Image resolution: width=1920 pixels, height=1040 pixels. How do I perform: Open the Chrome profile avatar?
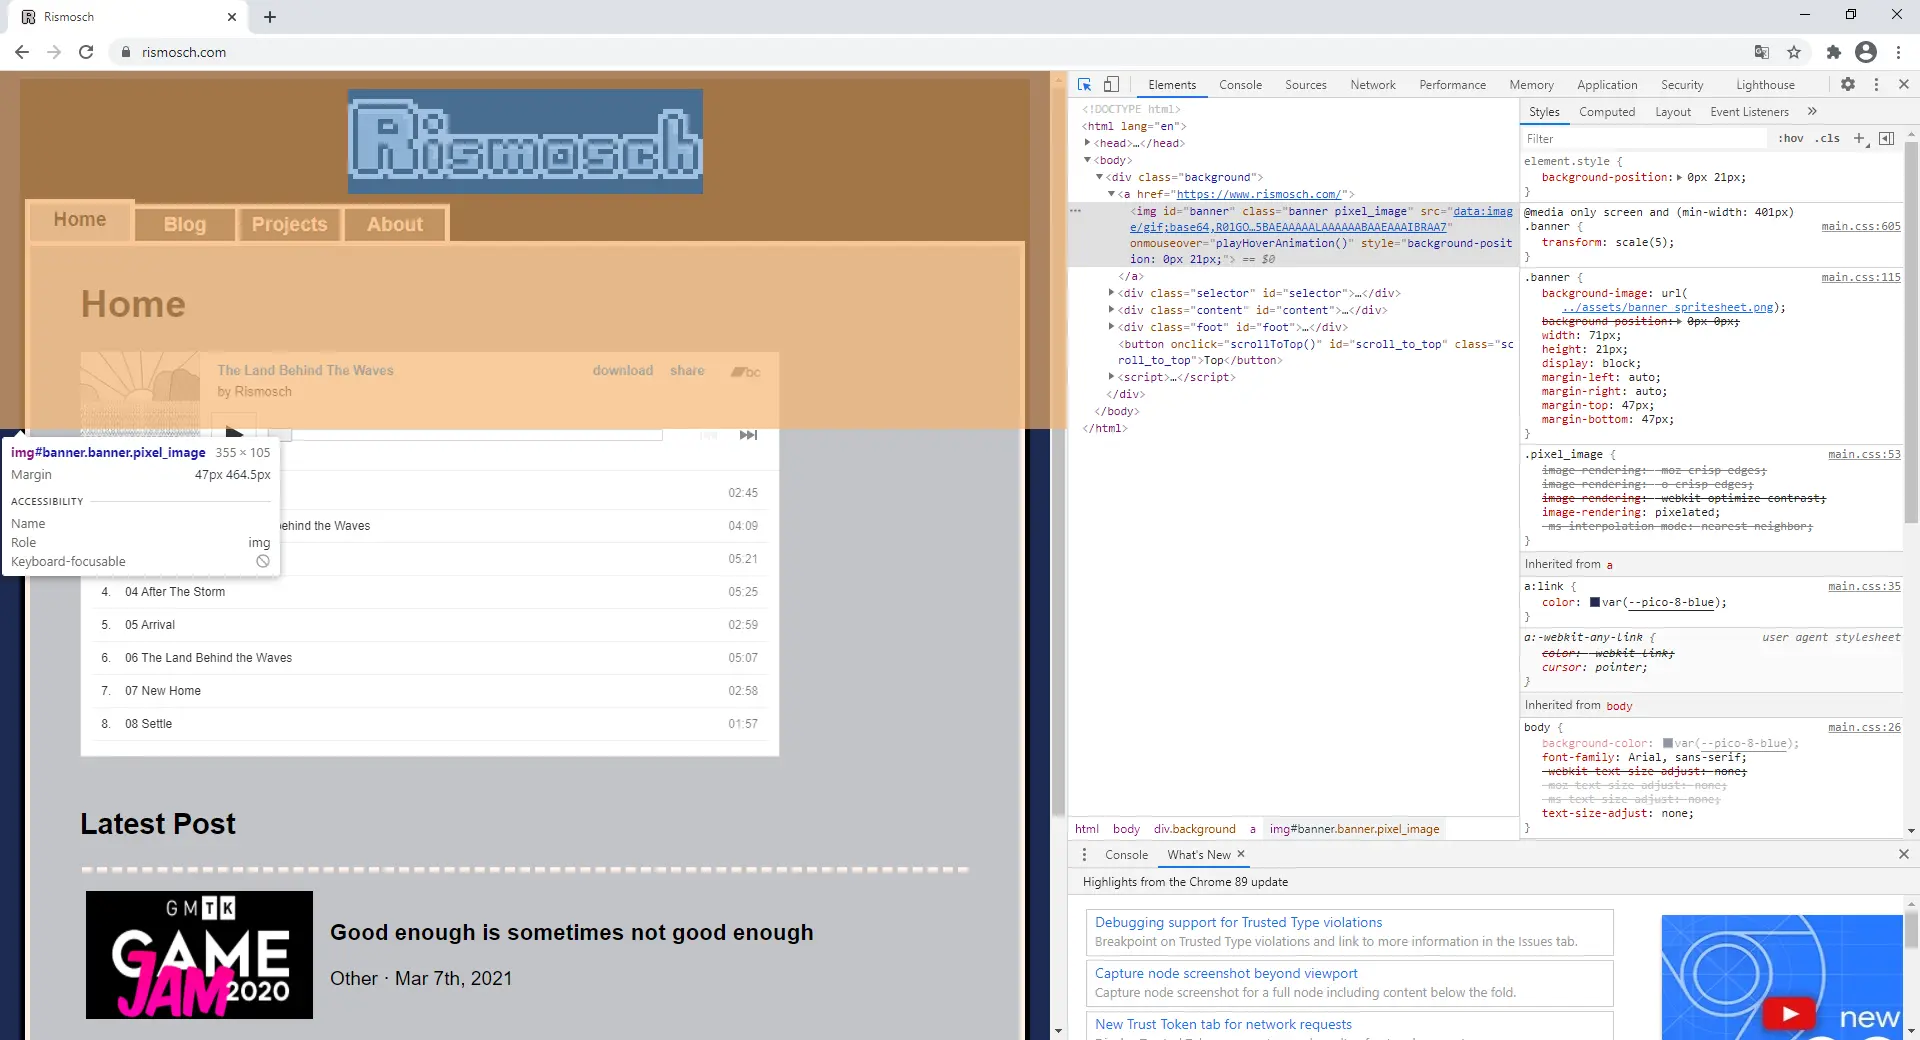click(1866, 52)
